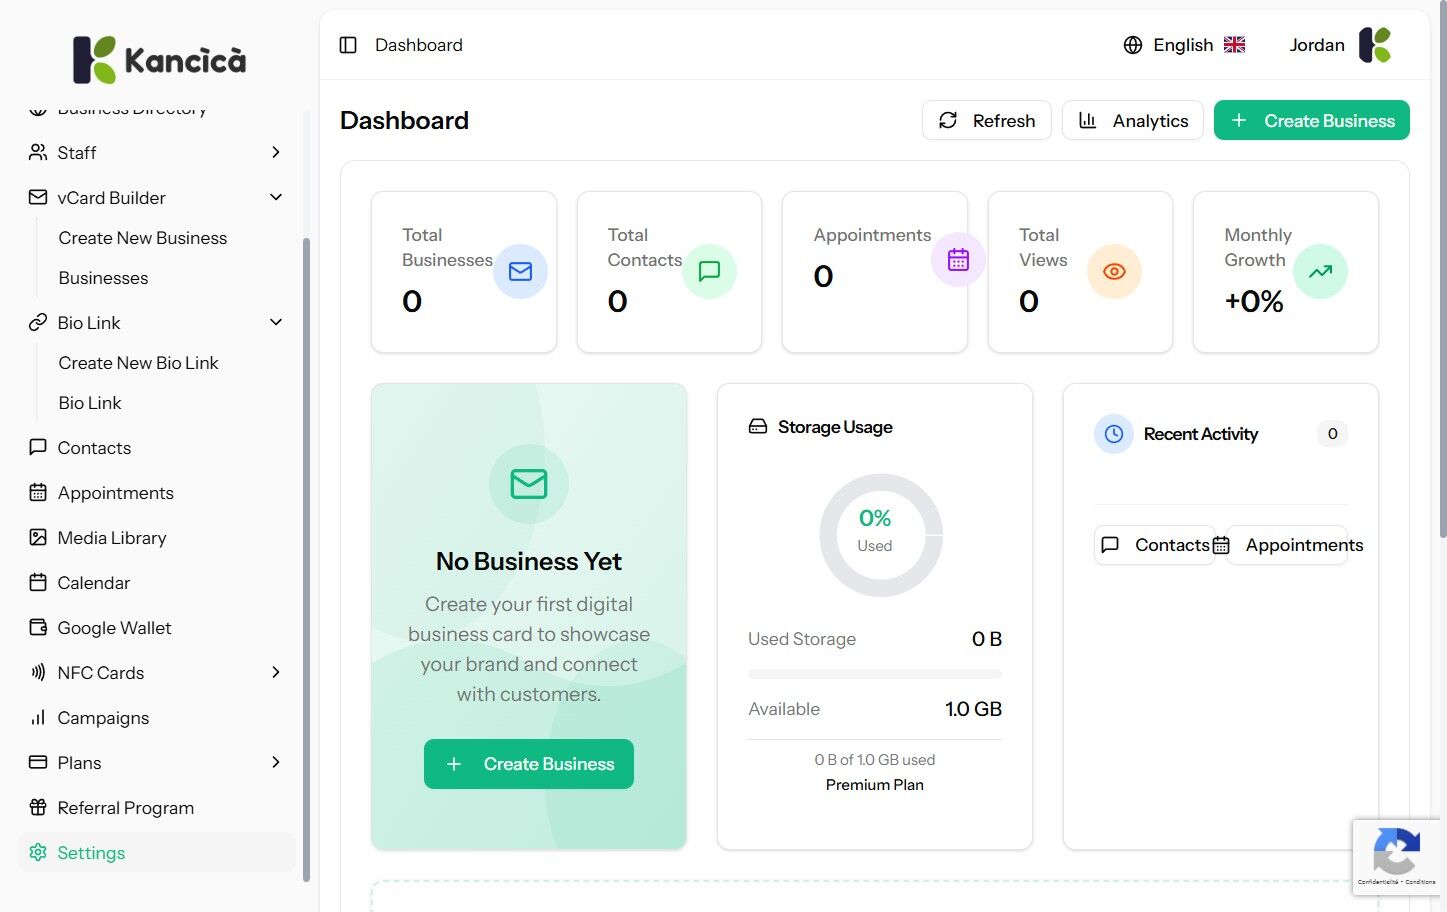Open Calendar in the sidebar
This screenshot has height=912, width=1447.
point(157,582)
